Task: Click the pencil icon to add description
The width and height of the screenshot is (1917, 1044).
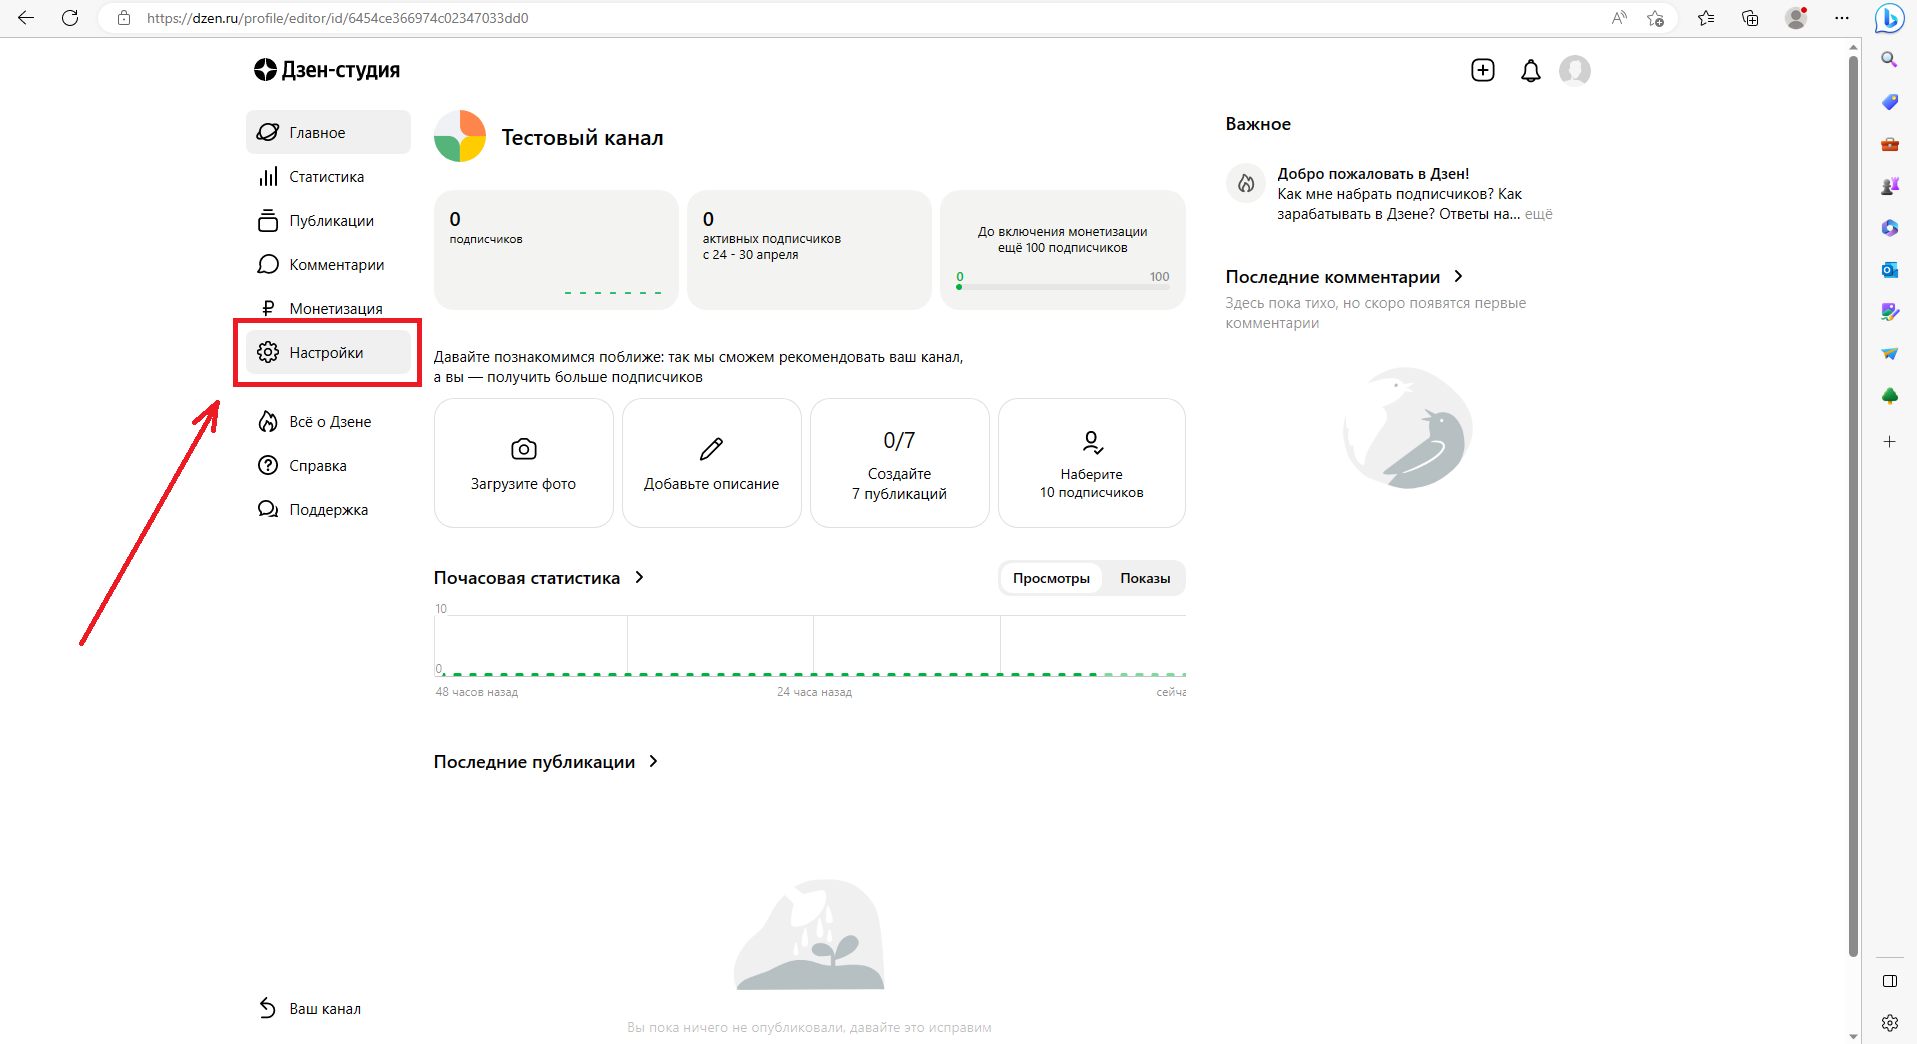Action: 711,450
